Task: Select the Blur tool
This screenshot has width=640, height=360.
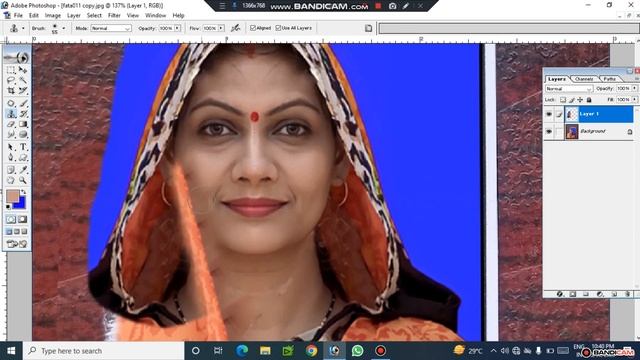Action: click(x=11, y=134)
